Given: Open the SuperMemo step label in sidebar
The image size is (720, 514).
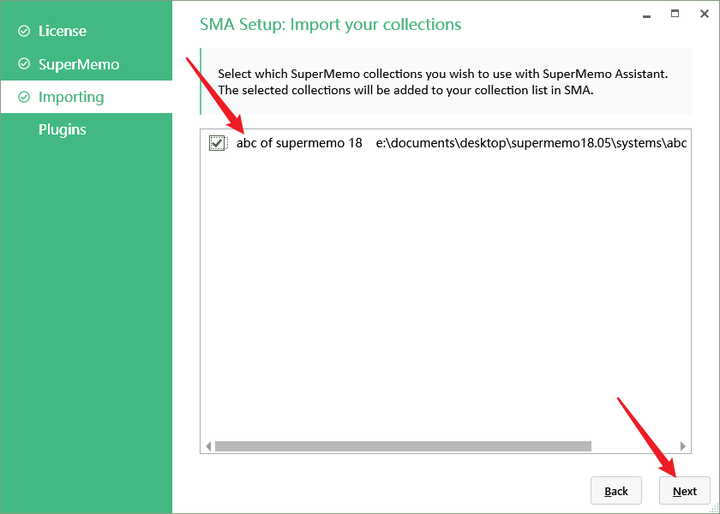Looking at the screenshot, I should (78, 64).
